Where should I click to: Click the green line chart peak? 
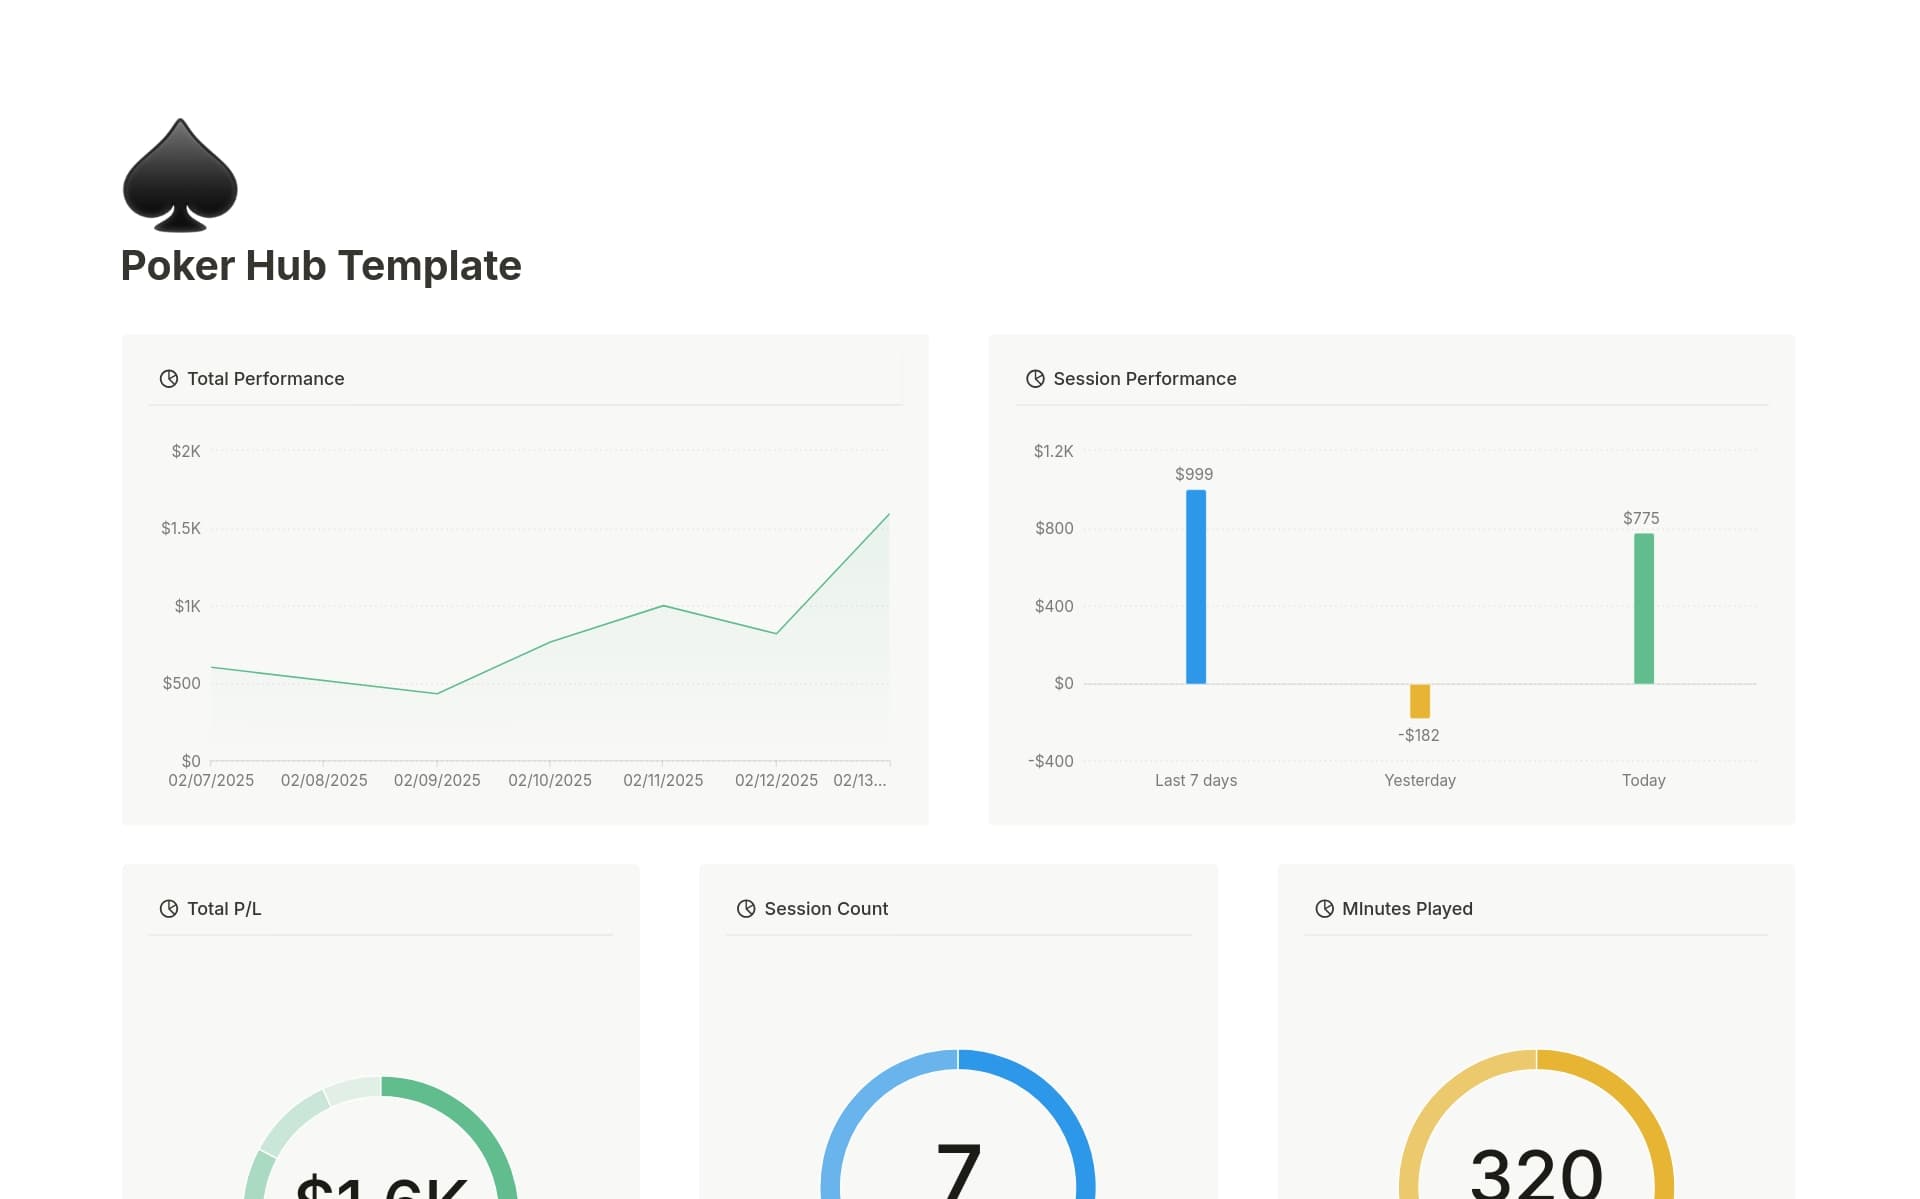[x=888, y=516]
